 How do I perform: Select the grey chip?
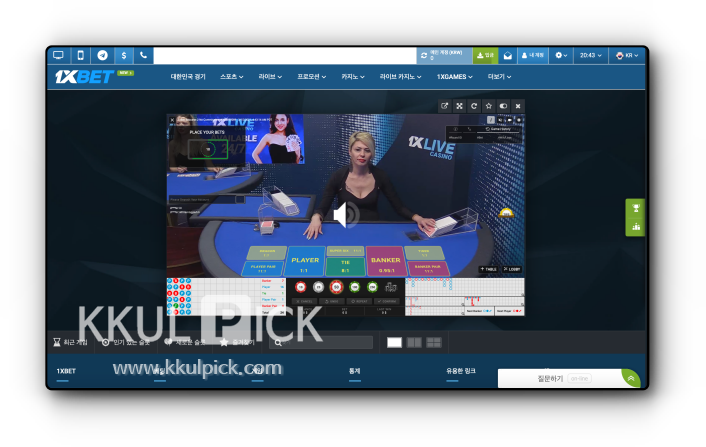click(x=318, y=287)
